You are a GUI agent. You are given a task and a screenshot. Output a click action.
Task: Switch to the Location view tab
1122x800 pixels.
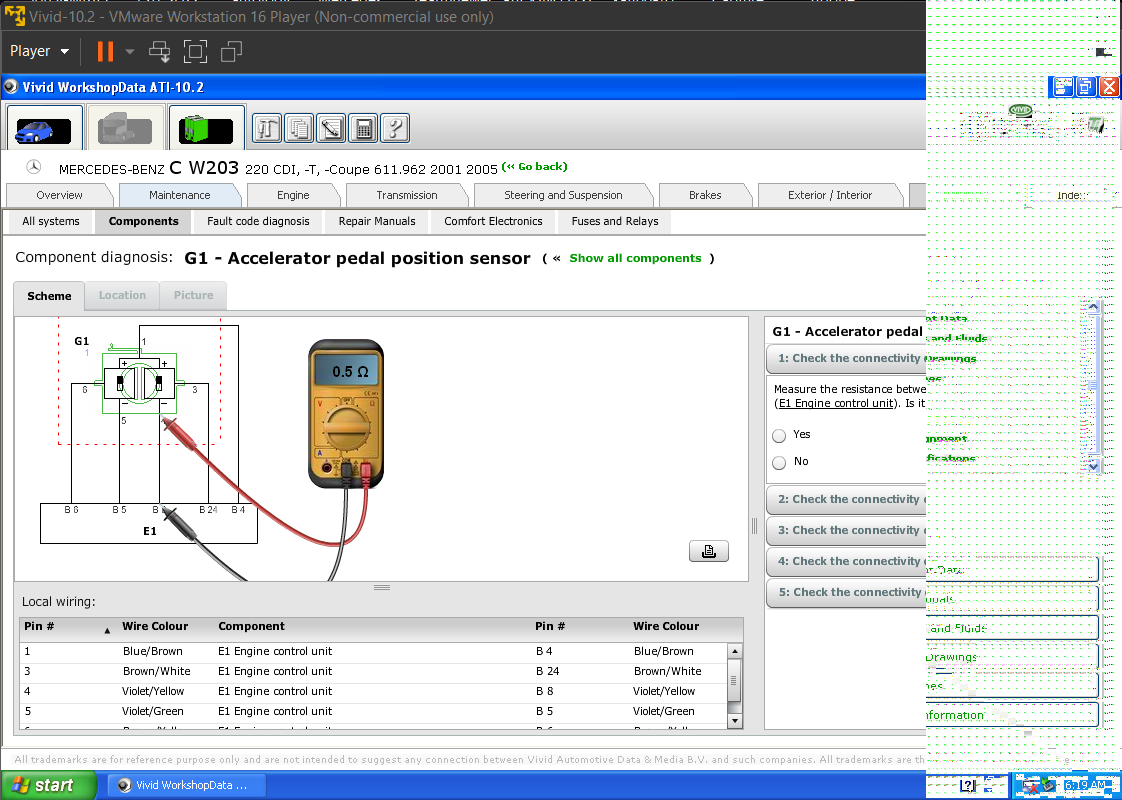122,296
